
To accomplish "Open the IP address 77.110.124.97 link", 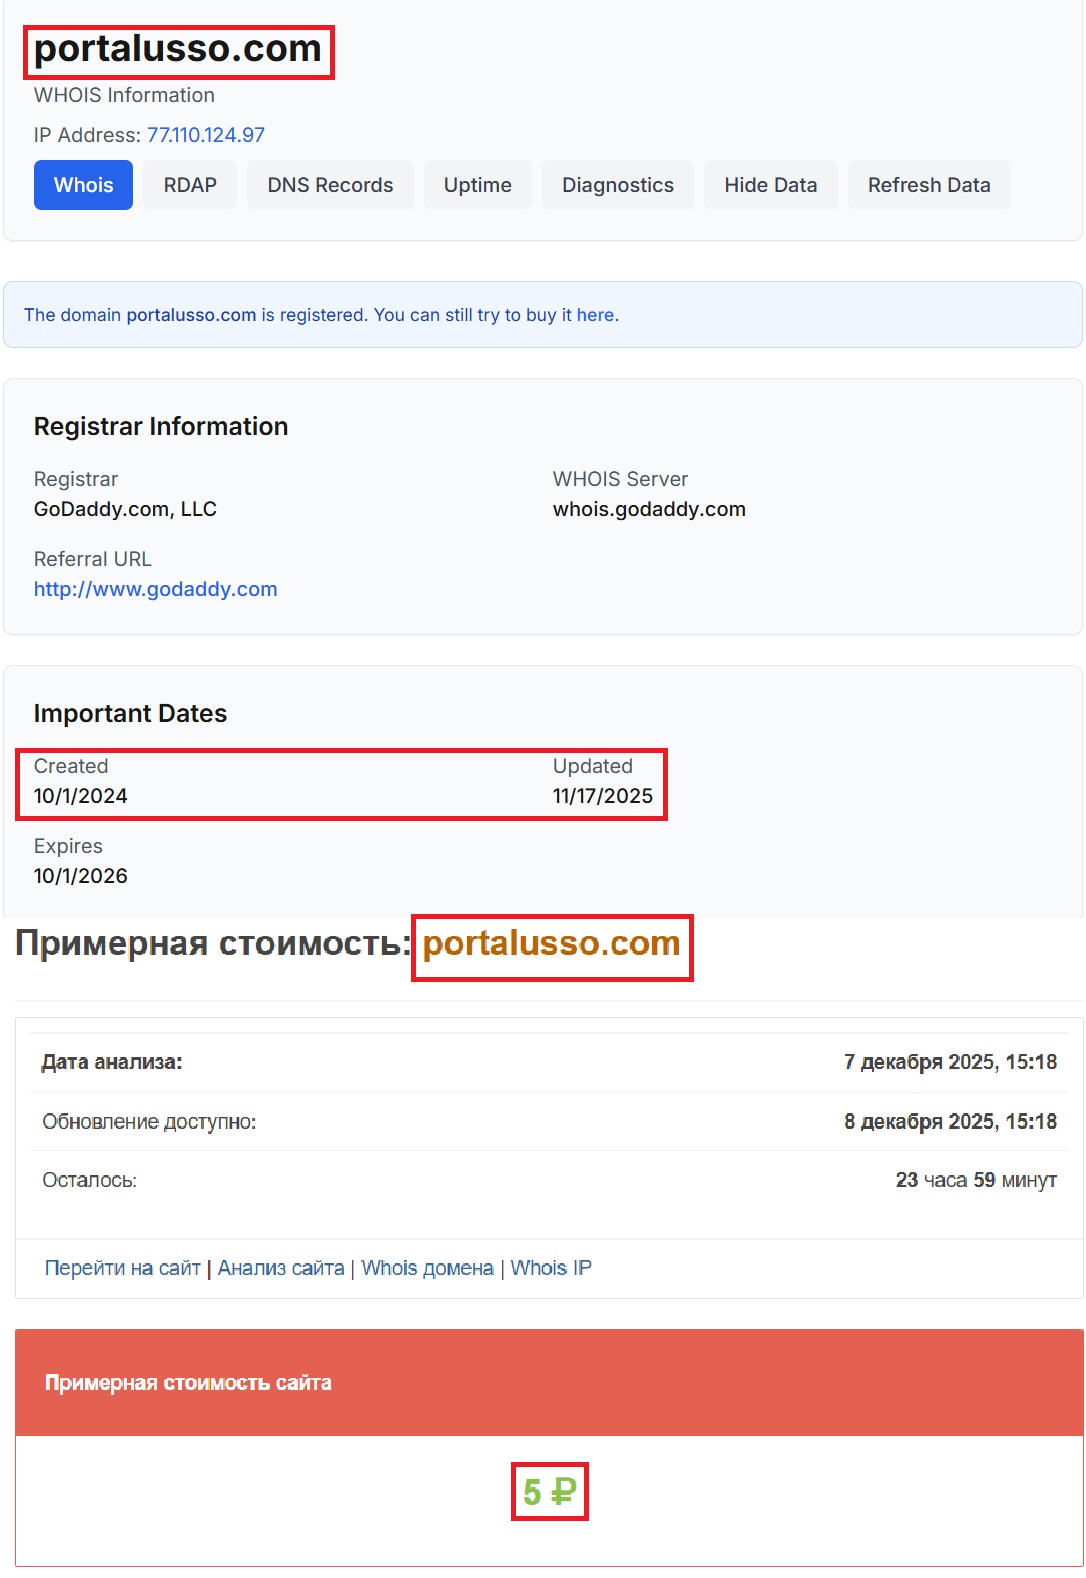I will [x=205, y=134].
